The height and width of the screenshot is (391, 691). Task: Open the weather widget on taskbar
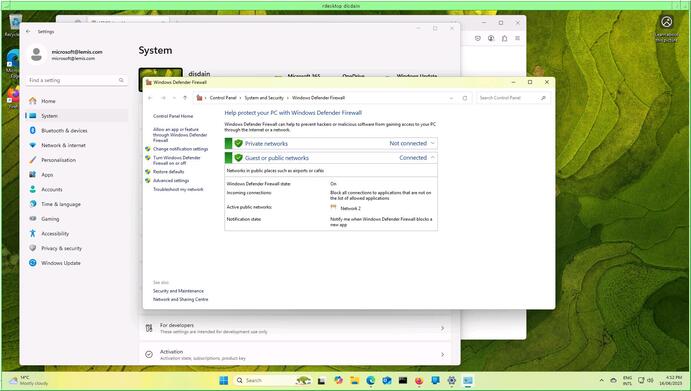(x=28, y=381)
